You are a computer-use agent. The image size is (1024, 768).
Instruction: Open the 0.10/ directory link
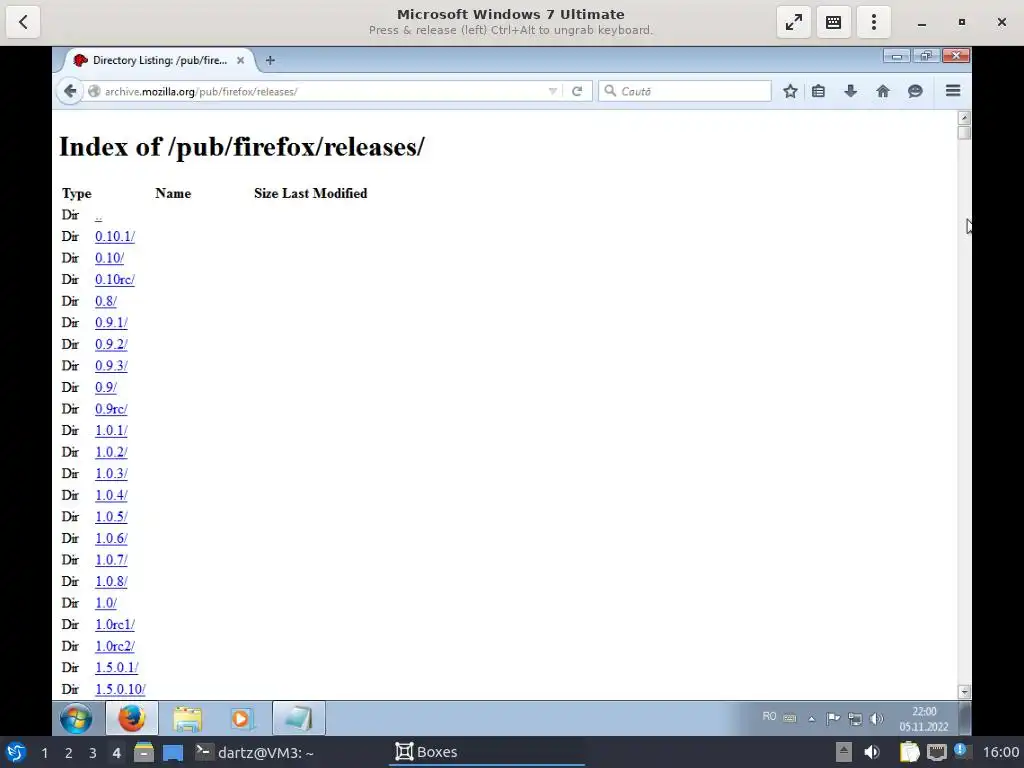click(x=109, y=258)
